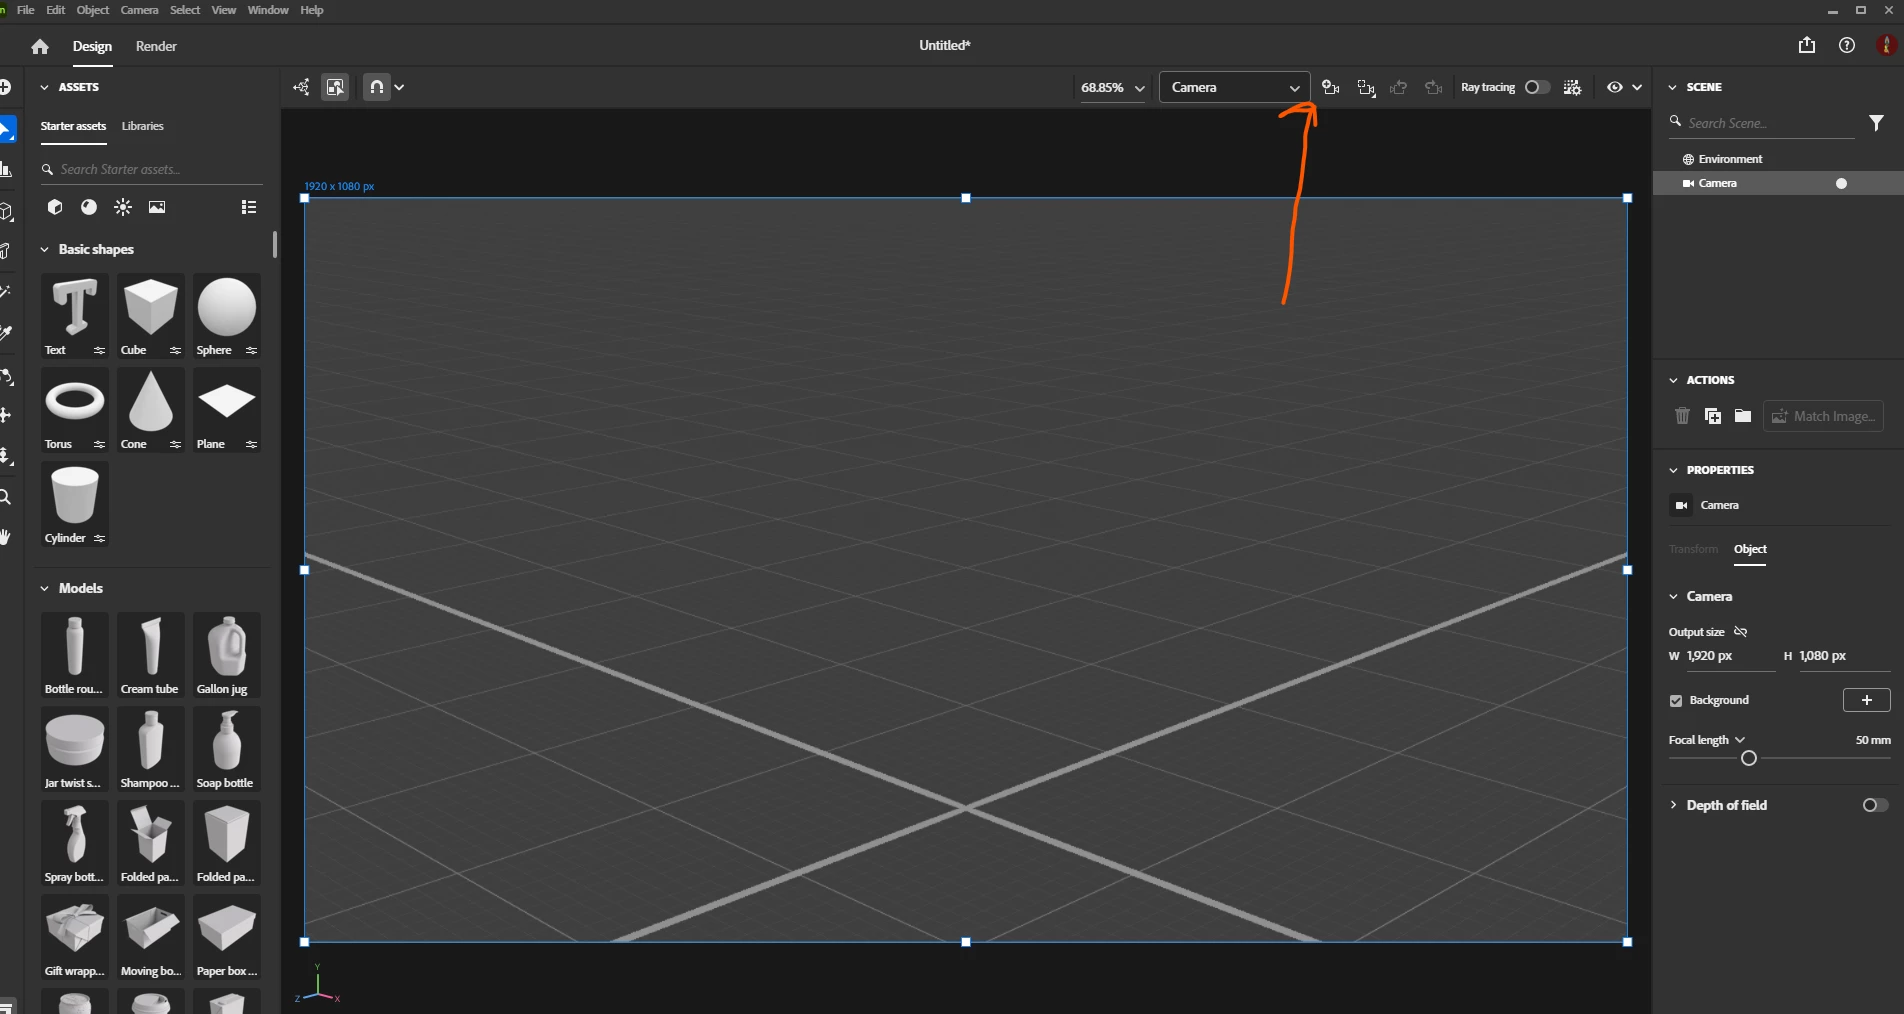
Task: Click the Home icon
Action: coord(40,46)
